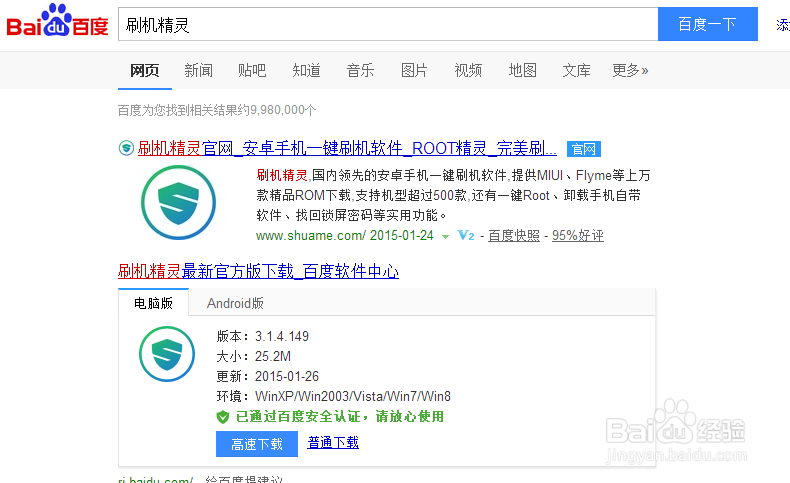Click the www.shuame.com URL text

tap(311, 236)
